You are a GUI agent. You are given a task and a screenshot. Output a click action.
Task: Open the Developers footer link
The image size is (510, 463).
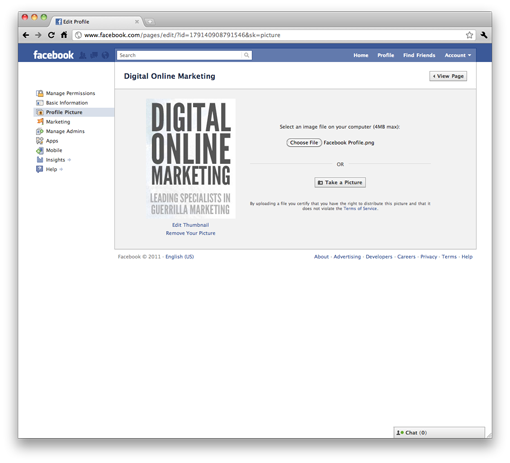click(379, 257)
